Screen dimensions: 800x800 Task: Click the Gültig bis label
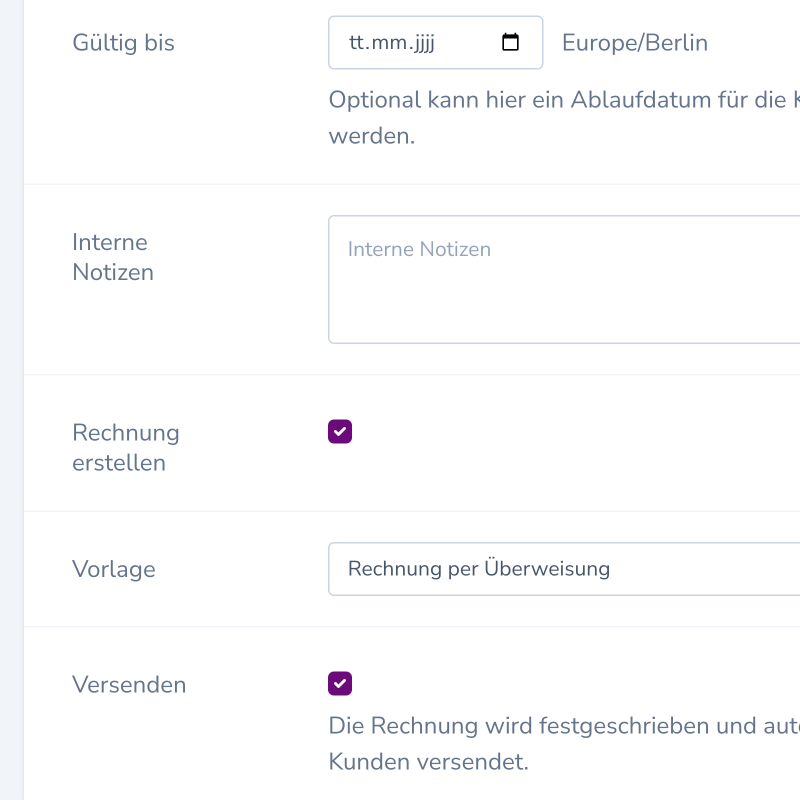pyautogui.click(x=123, y=43)
